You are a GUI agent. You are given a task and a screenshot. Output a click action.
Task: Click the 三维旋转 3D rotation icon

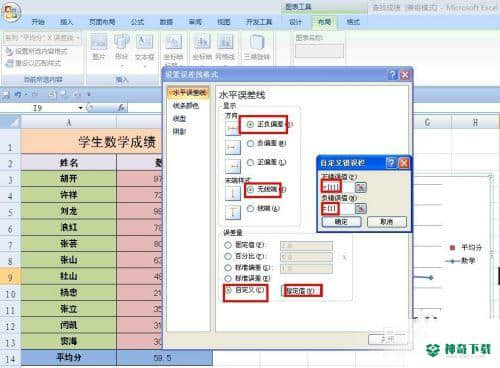pos(257,48)
